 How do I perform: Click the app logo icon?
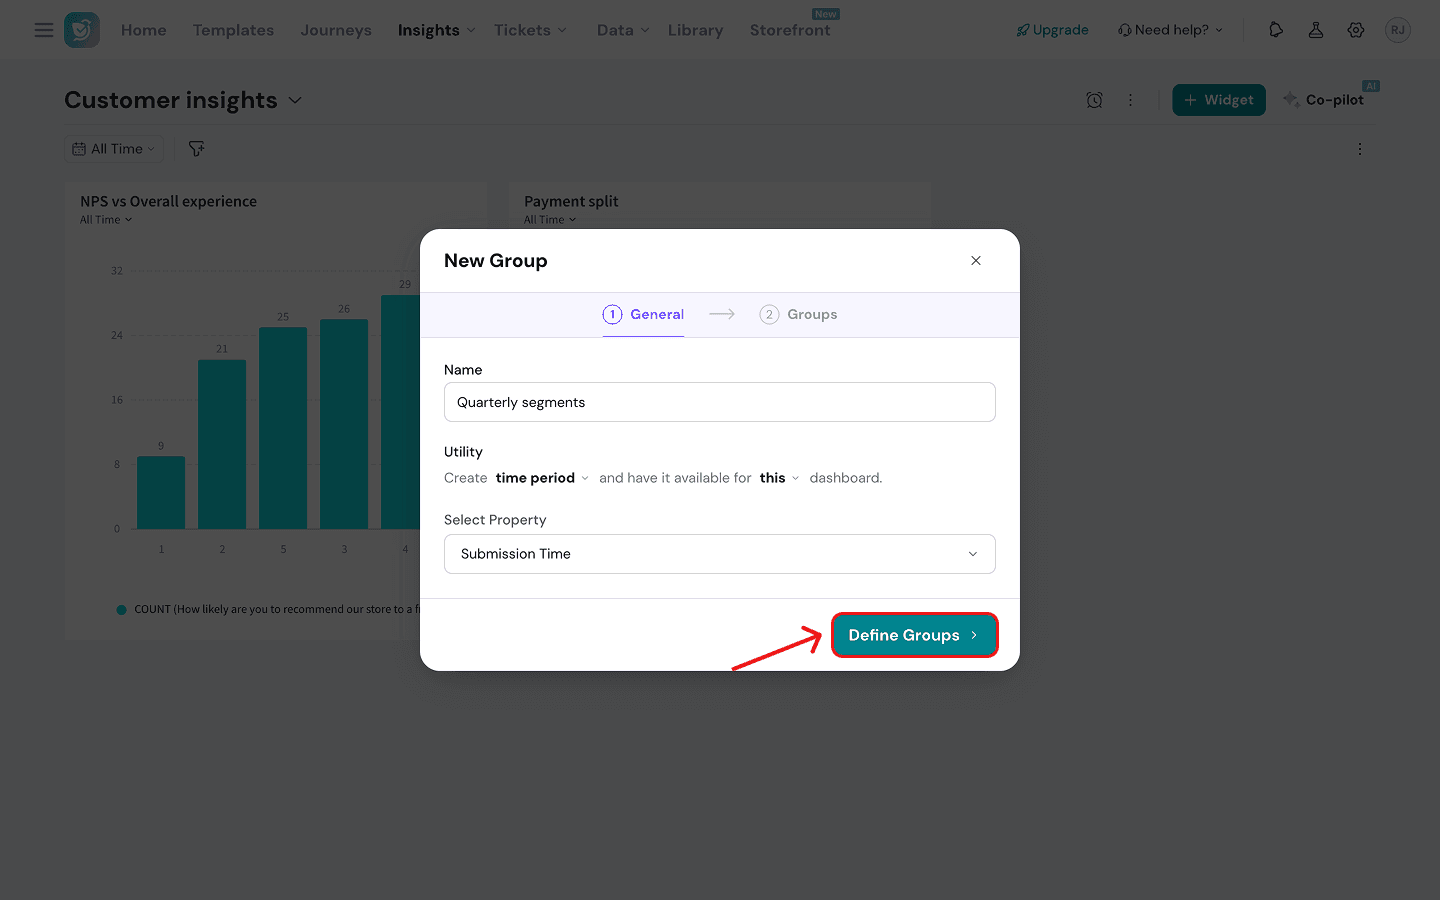point(82,30)
